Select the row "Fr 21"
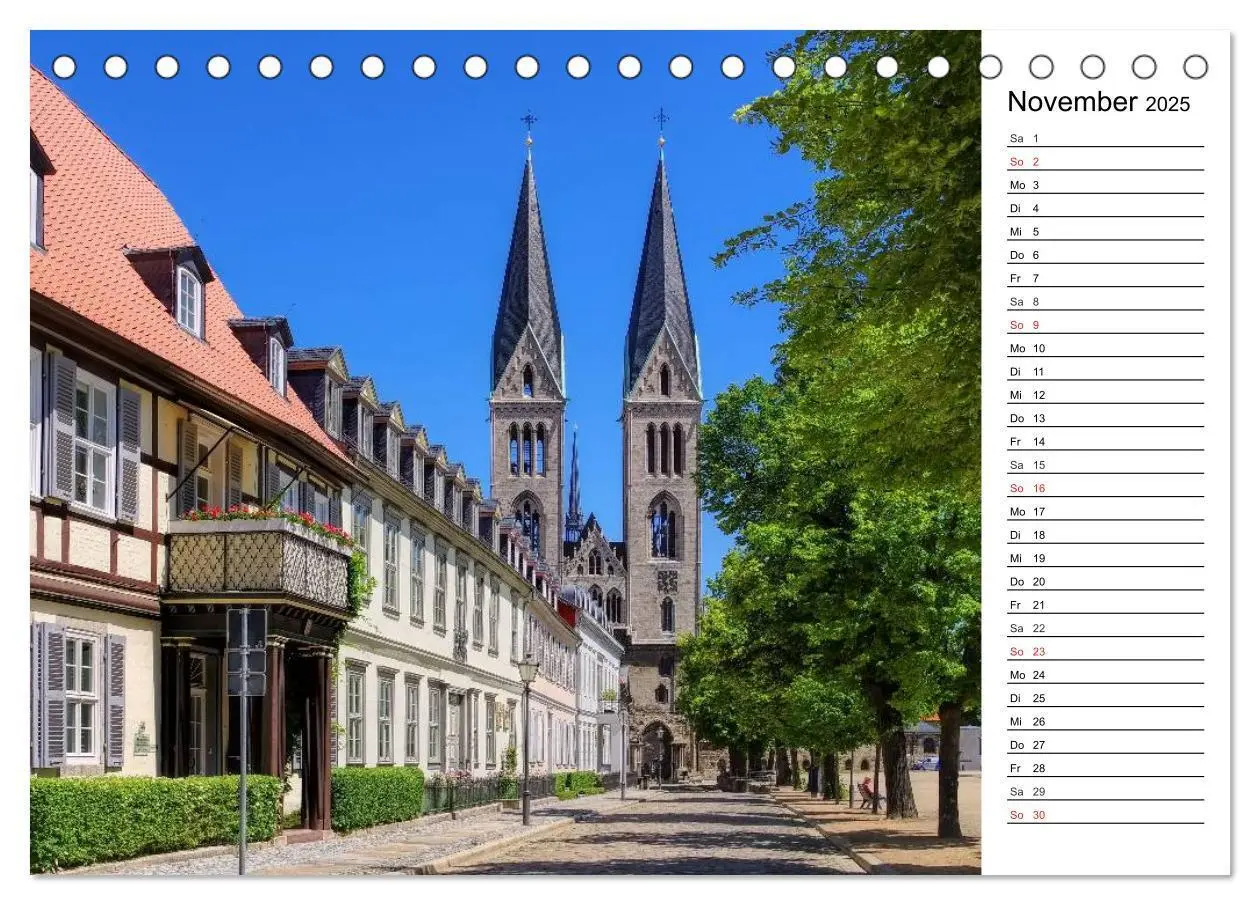Viewport: 1260px width, 905px height. click(x=1105, y=605)
